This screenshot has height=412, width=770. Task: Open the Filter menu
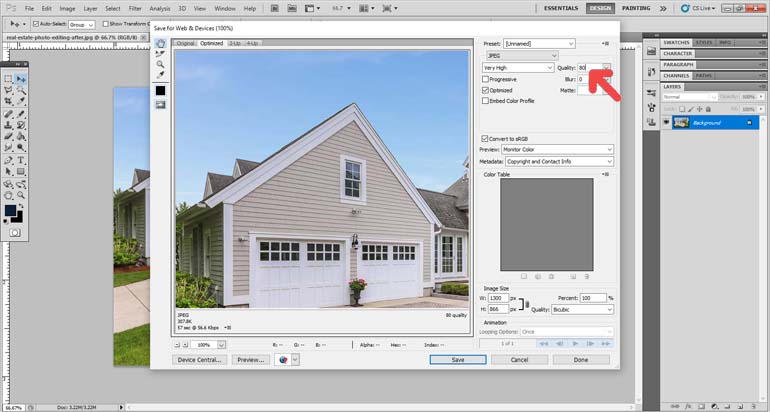coord(135,8)
